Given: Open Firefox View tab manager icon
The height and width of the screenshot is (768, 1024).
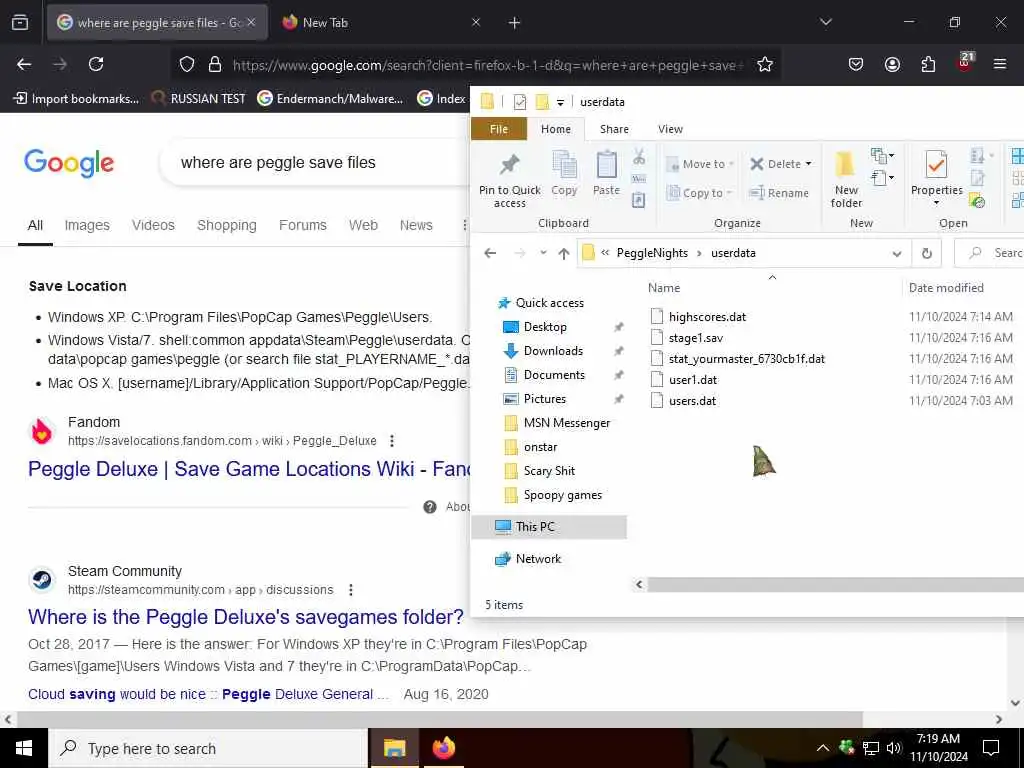Looking at the screenshot, I should pyautogui.click(x=20, y=23).
